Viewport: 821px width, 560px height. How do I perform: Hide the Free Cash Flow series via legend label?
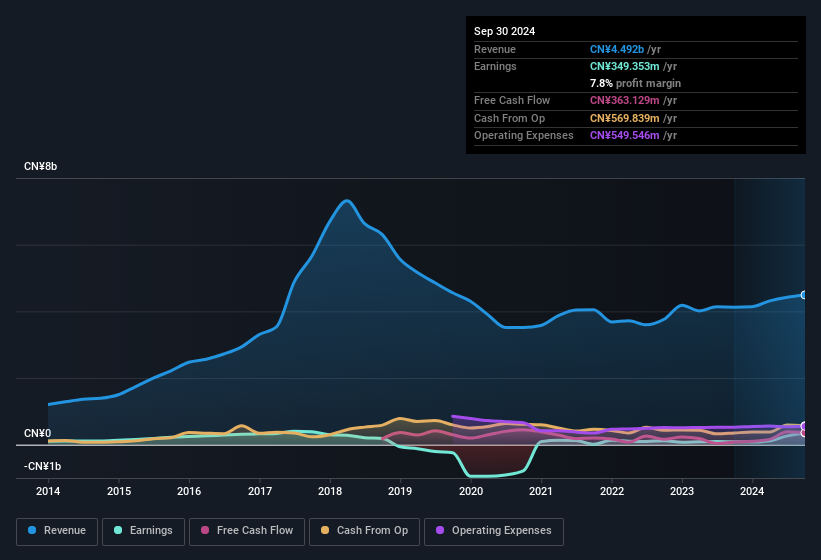pos(255,531)
